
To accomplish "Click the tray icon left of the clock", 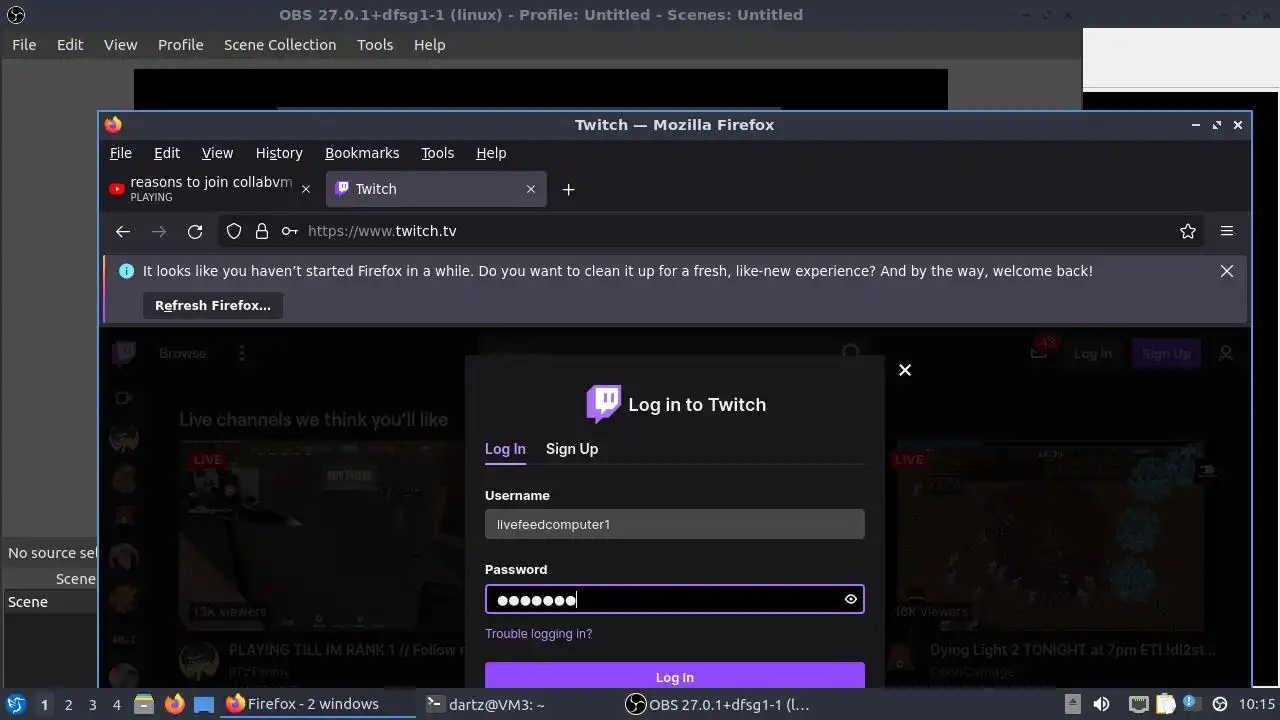I will point(1219,704).
